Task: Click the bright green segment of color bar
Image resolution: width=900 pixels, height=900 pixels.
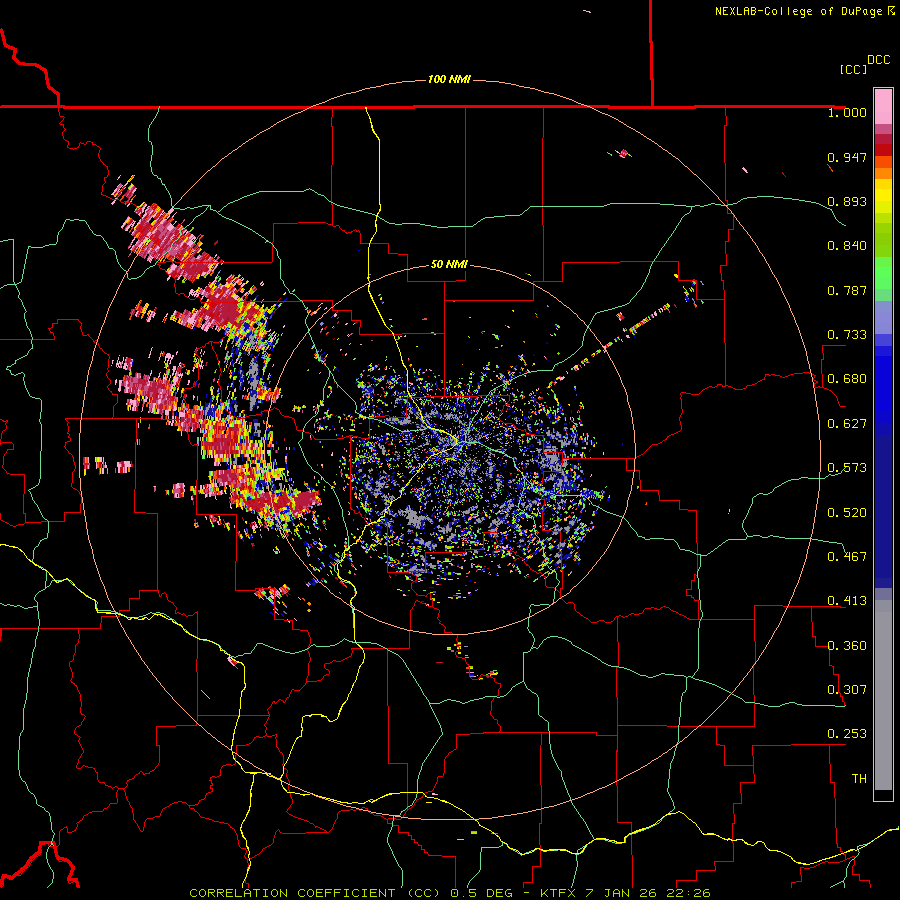Action: (883, 273)
